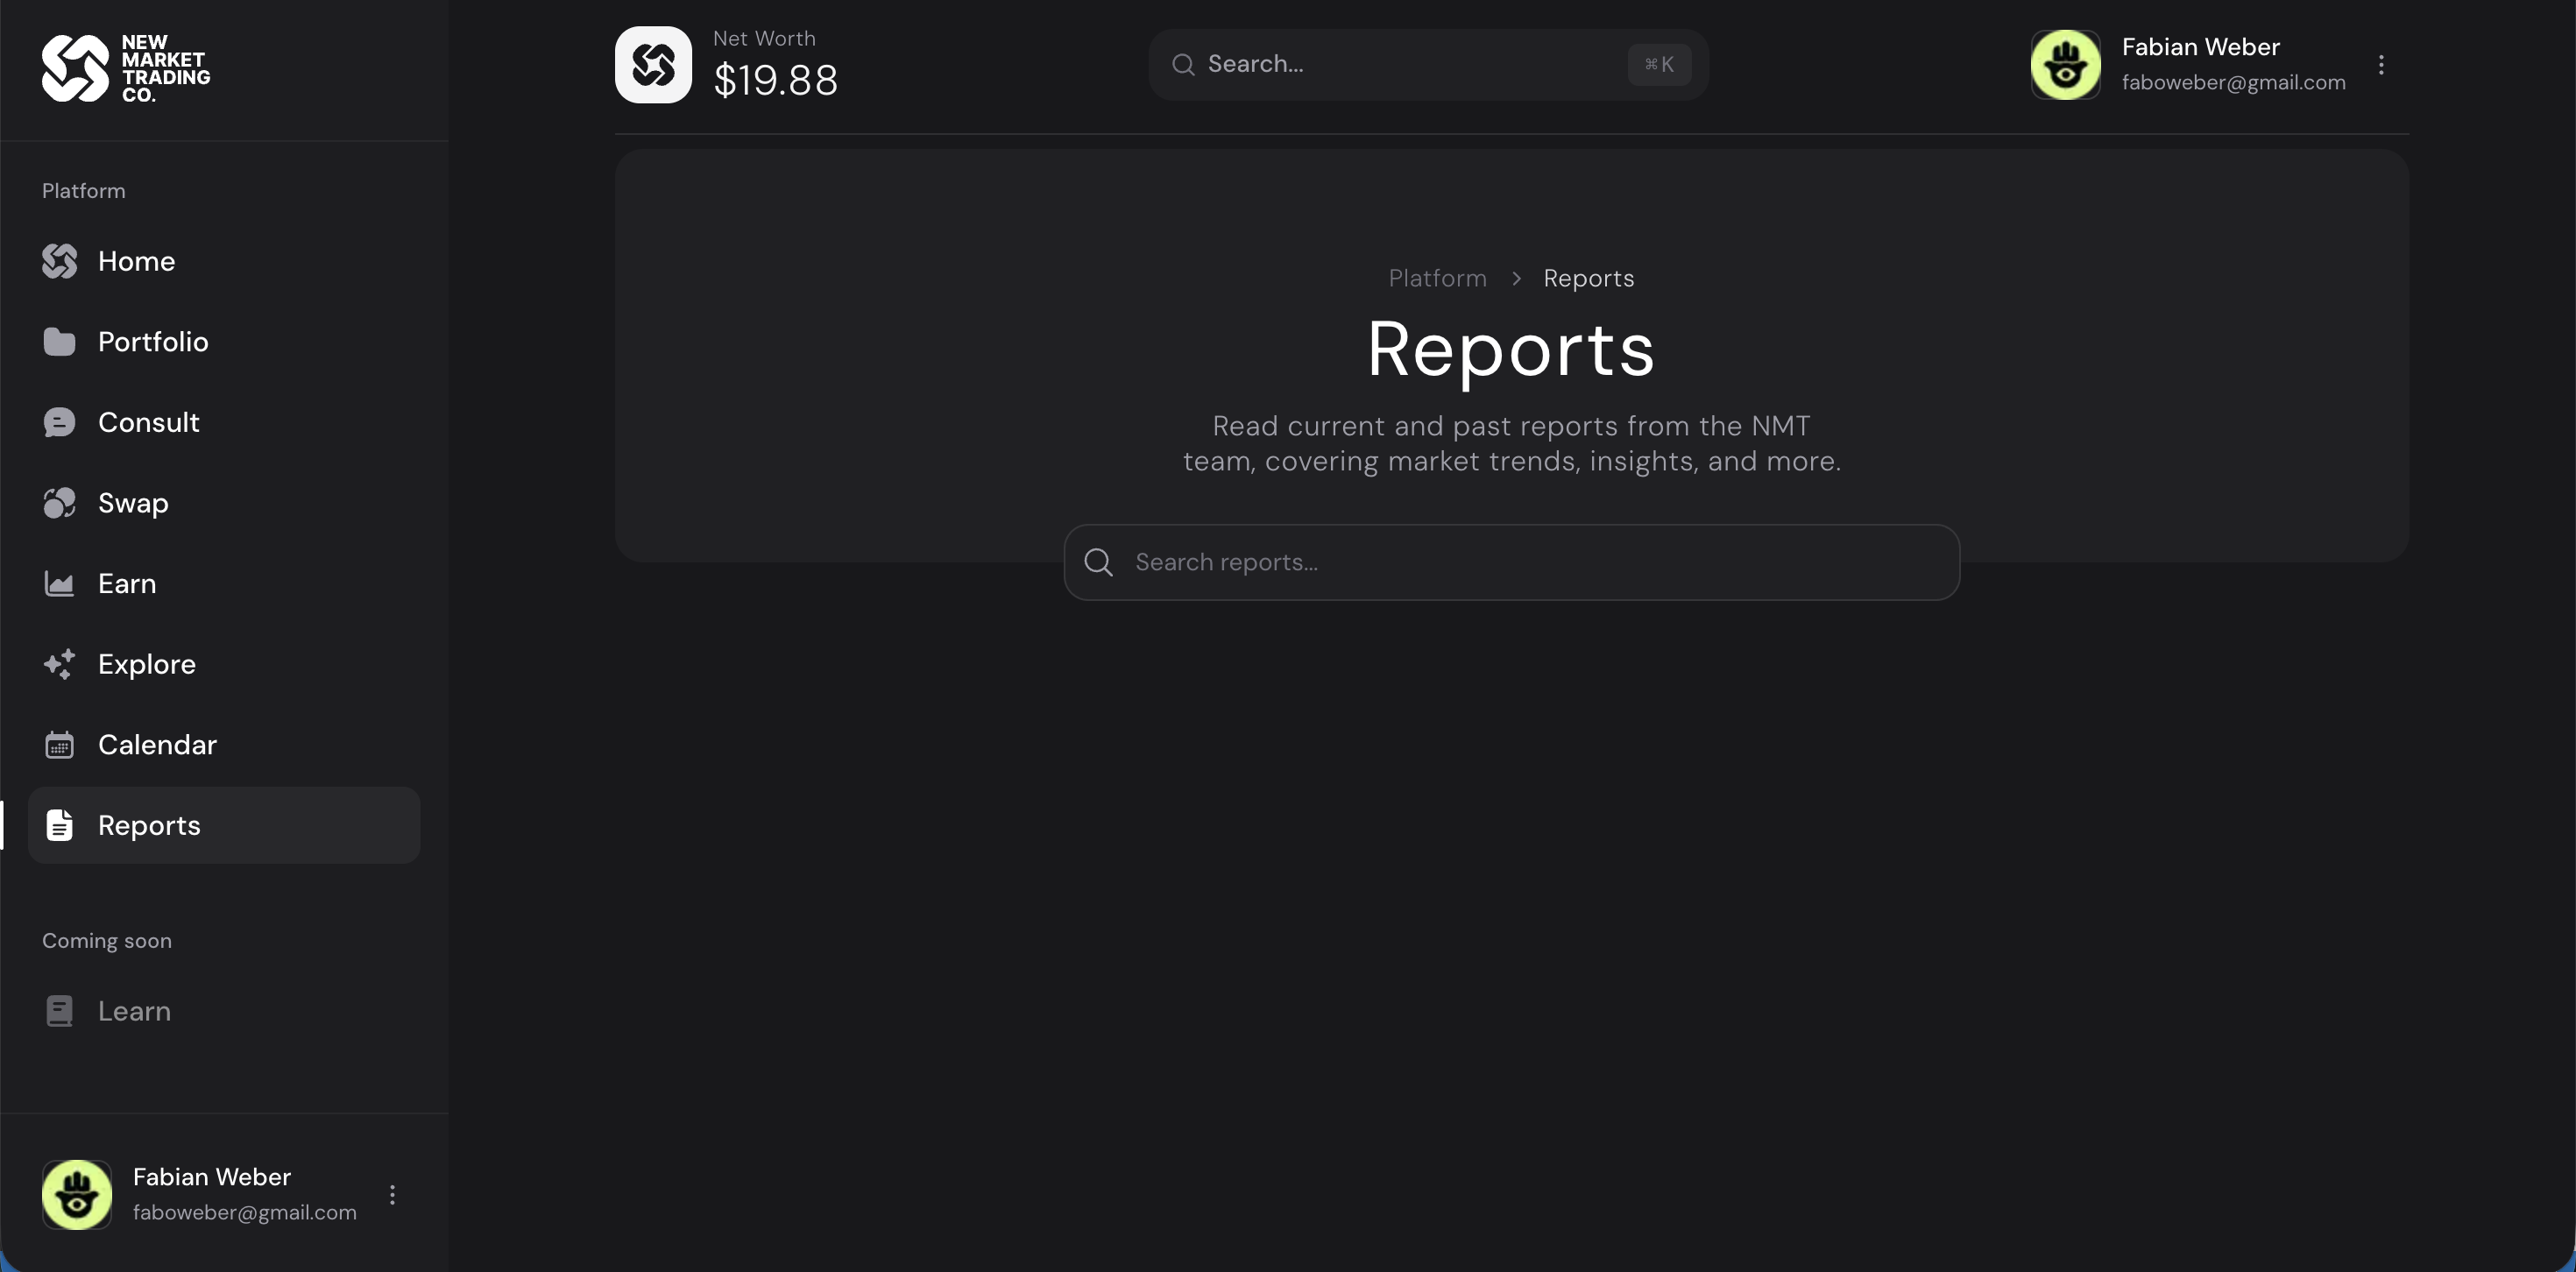Click the Fabian Weber profile avatar top right

click(x=2065, y=64)
